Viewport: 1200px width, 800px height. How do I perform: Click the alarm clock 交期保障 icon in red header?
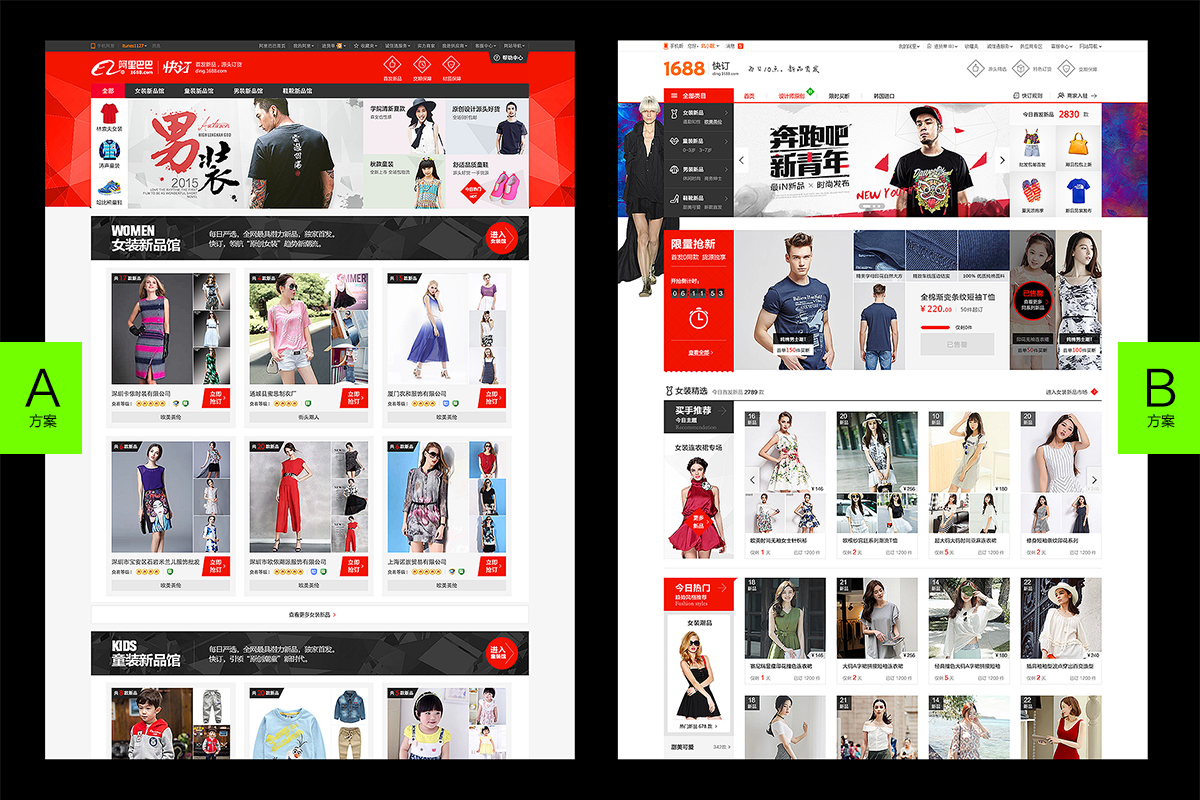click(x=424, y=66)
